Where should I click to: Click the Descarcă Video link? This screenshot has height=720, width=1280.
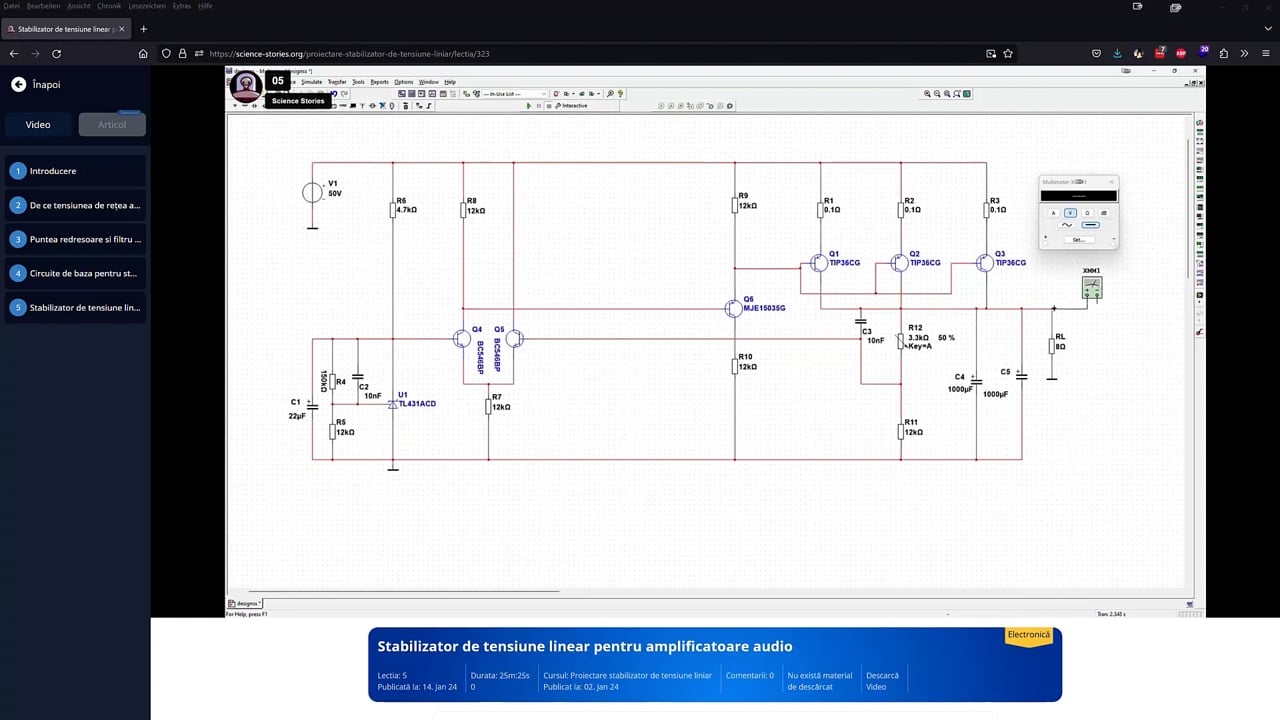coord(882,681)
